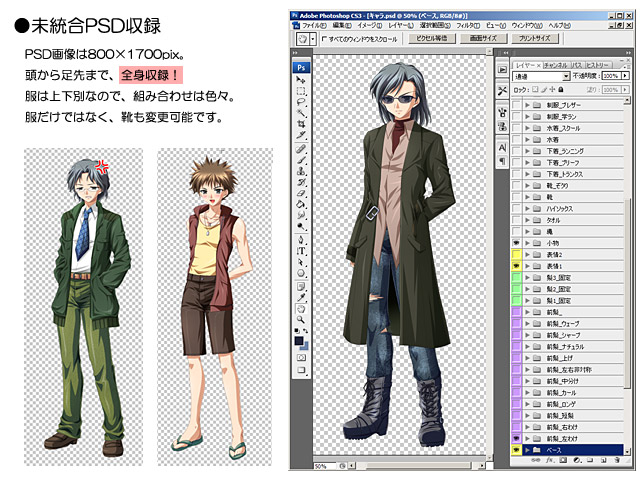Screen dimensions: 640x480
Task: Show the 髪3_固定 layer group
Action: click(x=516, y=278)
